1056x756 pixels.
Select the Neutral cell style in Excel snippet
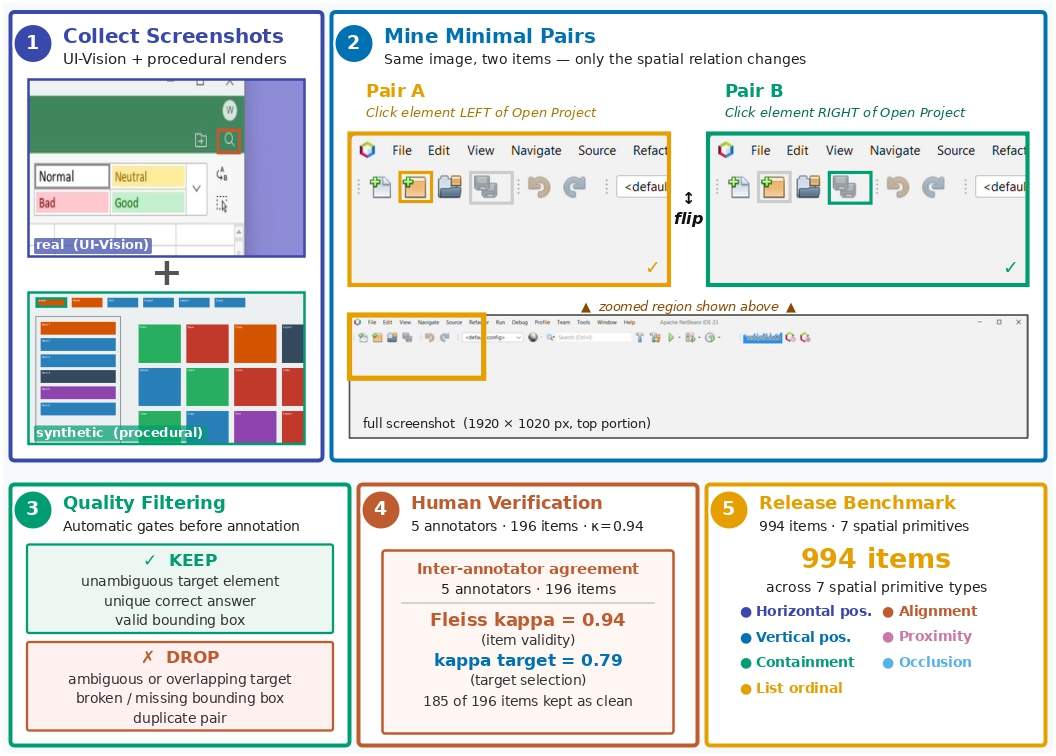click(x=147, y=176)
